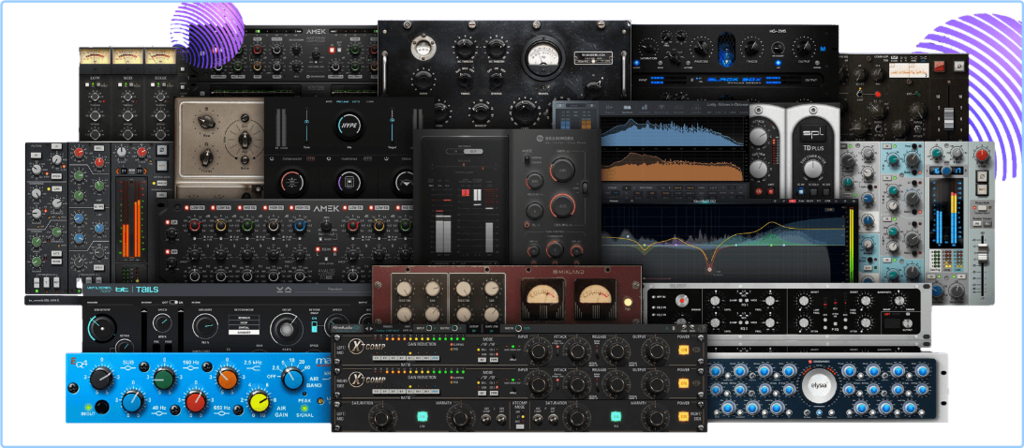The image size is (1024, 448).
Task: Flip the cyan ON switch next to the Tails Decay knob
Action: tap(314, 328)
